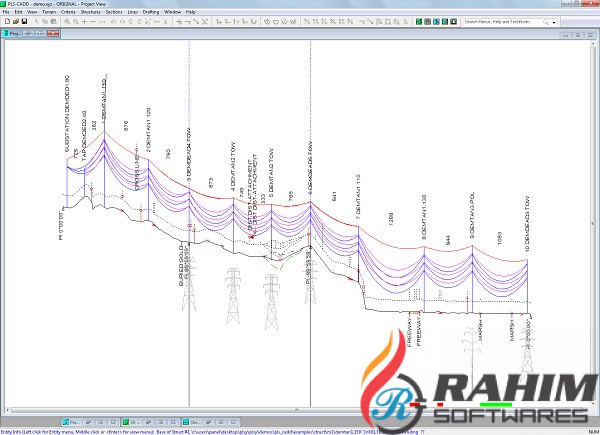Viewport: 600px width, 435px height.
Task: Click the span length label 944
Action: pos(448,240)
